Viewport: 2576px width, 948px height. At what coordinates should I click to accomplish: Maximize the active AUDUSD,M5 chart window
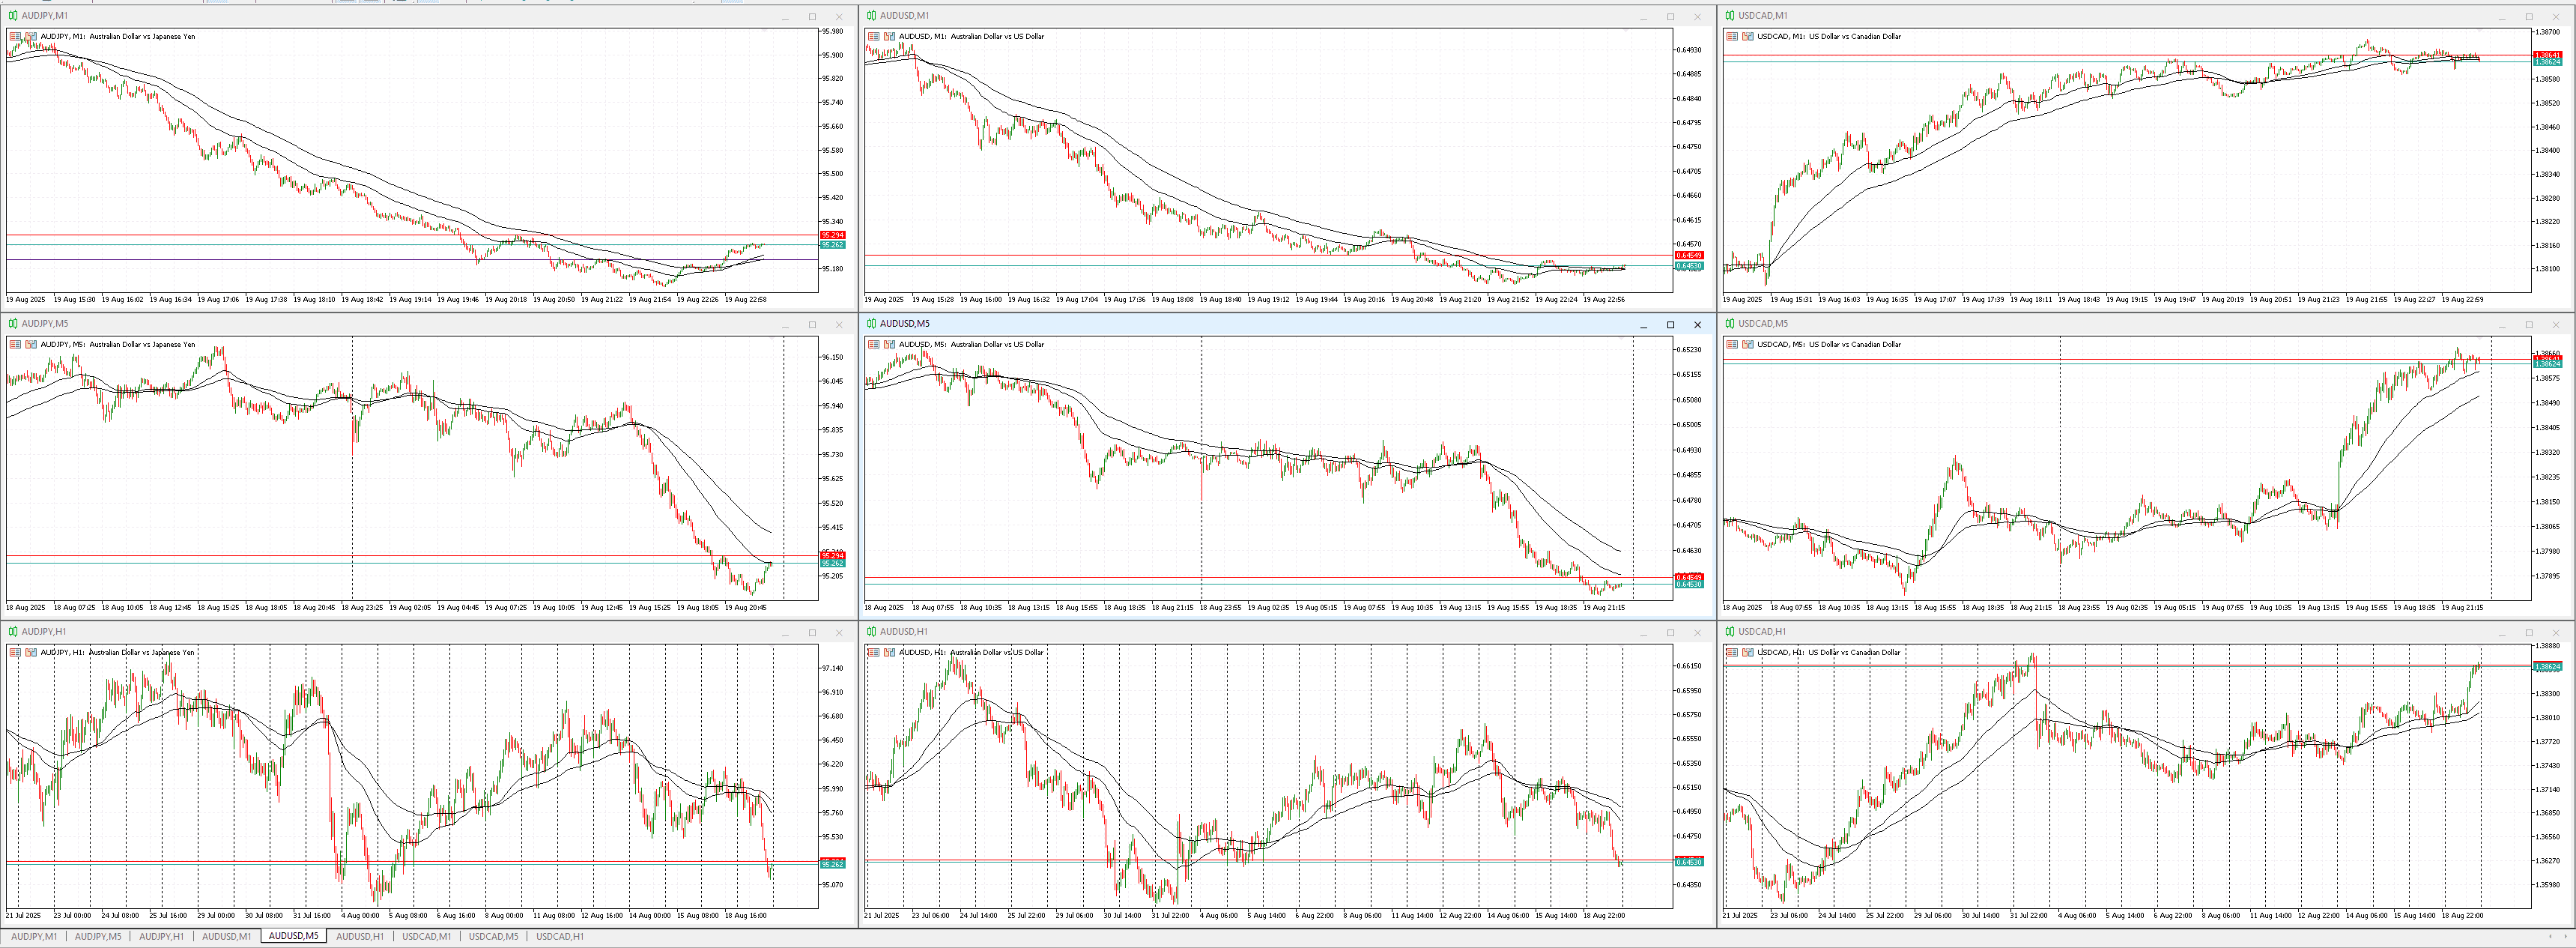[x=1670, y=325]
